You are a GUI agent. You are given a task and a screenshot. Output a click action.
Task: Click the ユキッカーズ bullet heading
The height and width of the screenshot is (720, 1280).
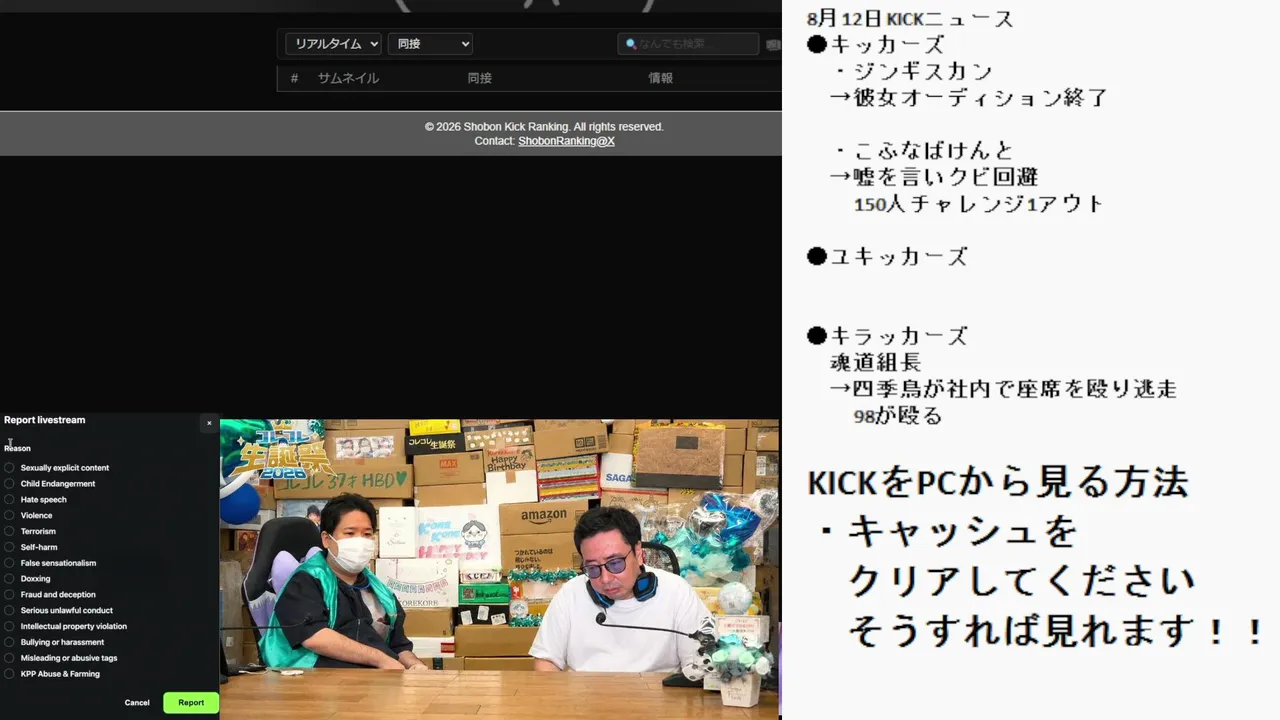pyautogui.click(x=887, y=257)
